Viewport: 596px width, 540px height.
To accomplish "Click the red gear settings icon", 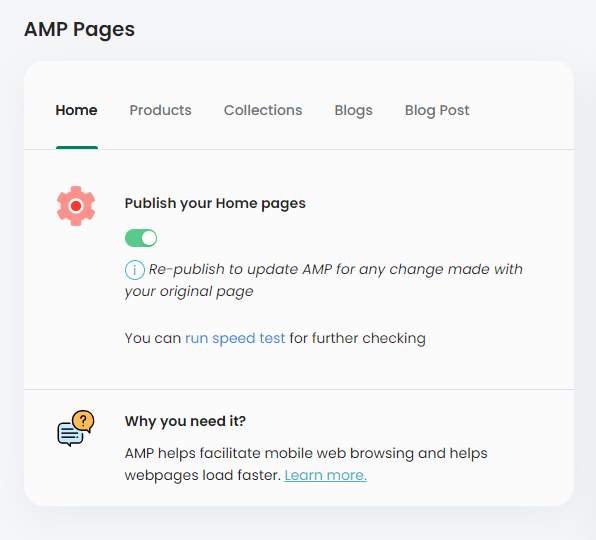I will click(x=76, y=206).
